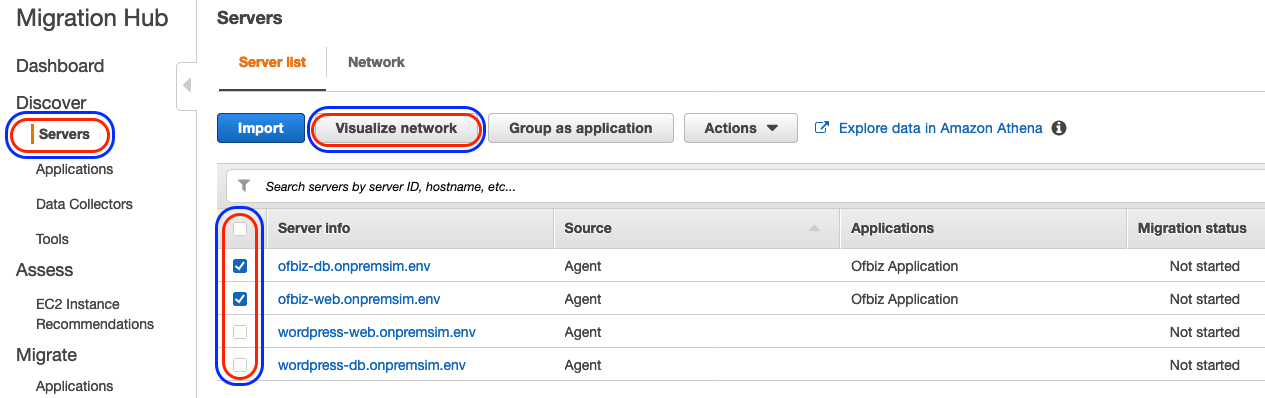Click the Visualize network button
The height and width of the screenshot is (398, 1265).
click(x=396, y=128)
